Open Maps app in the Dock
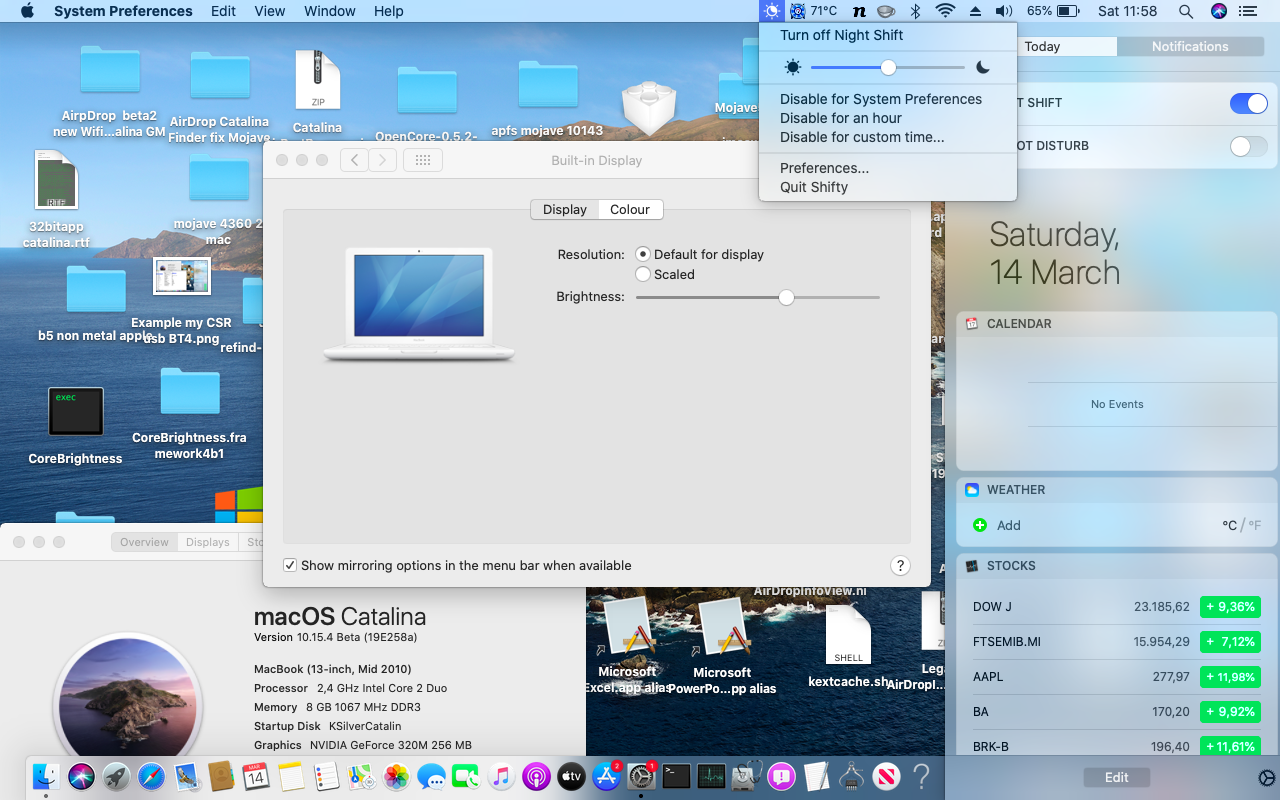Screen dimensions: 1280x800 (361, 776)
